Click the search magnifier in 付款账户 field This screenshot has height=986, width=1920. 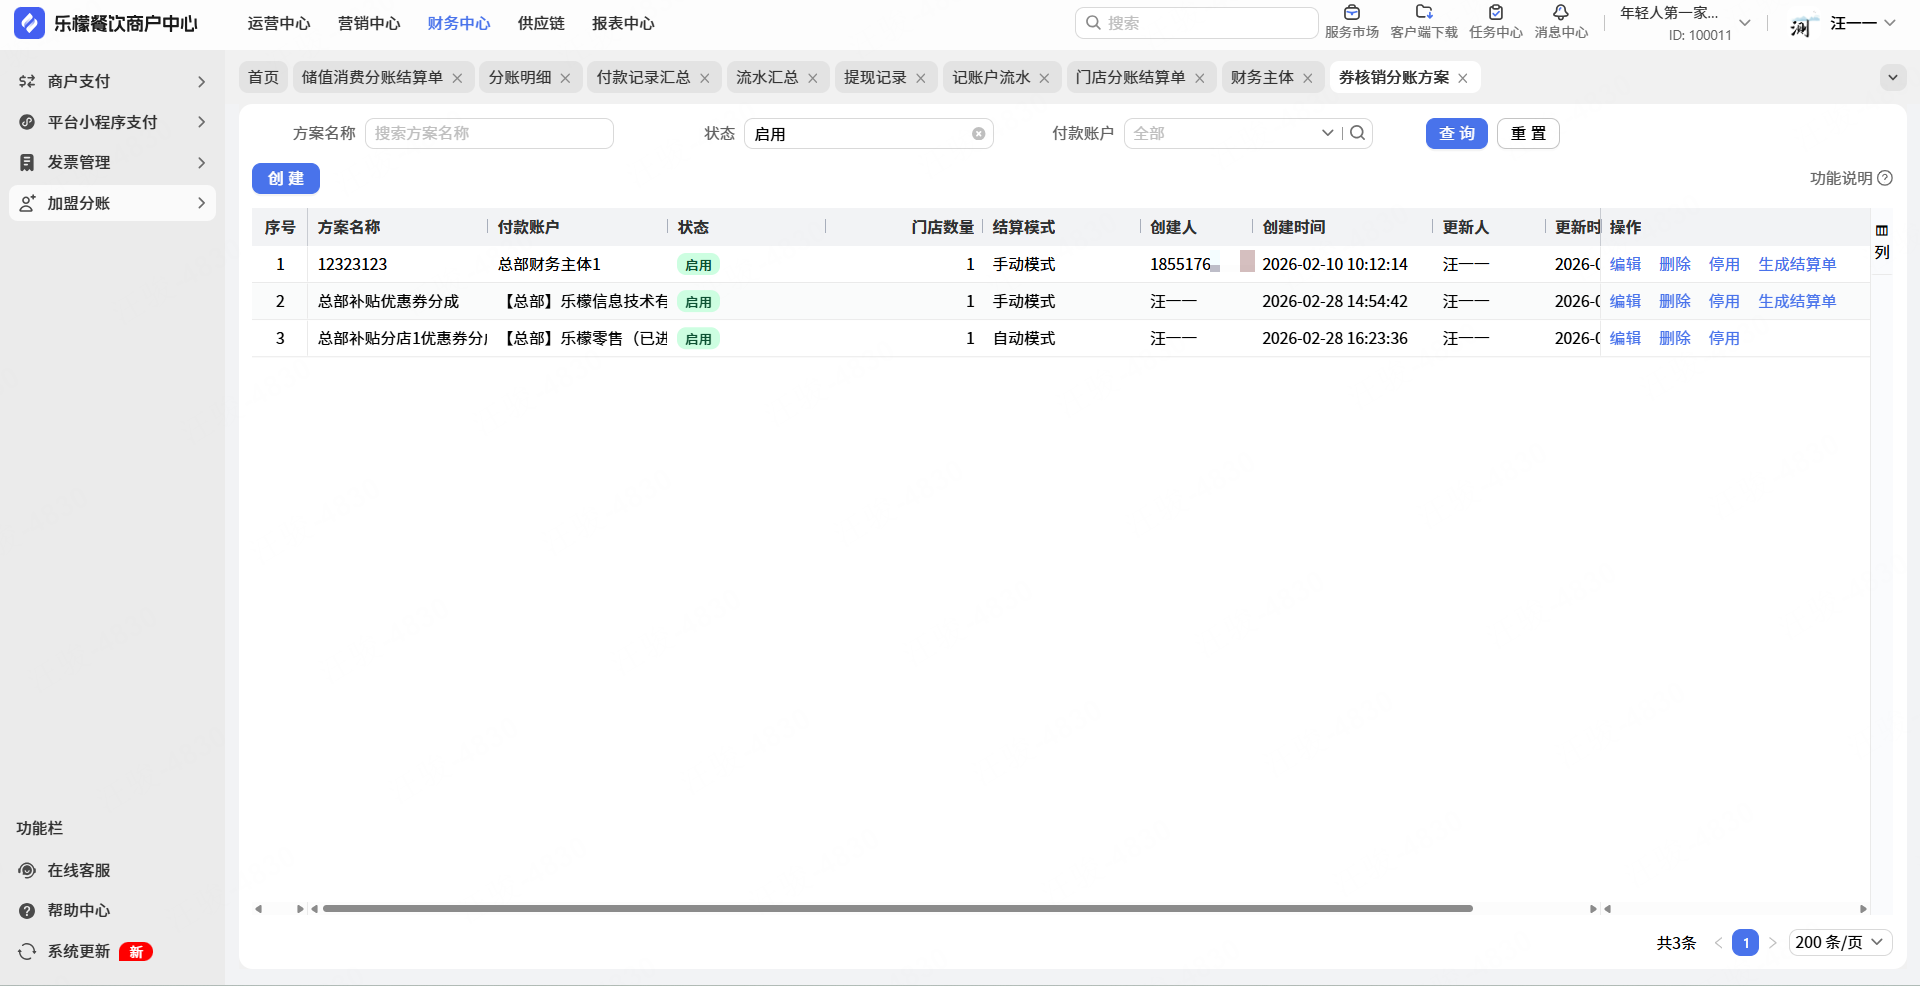1357,133
